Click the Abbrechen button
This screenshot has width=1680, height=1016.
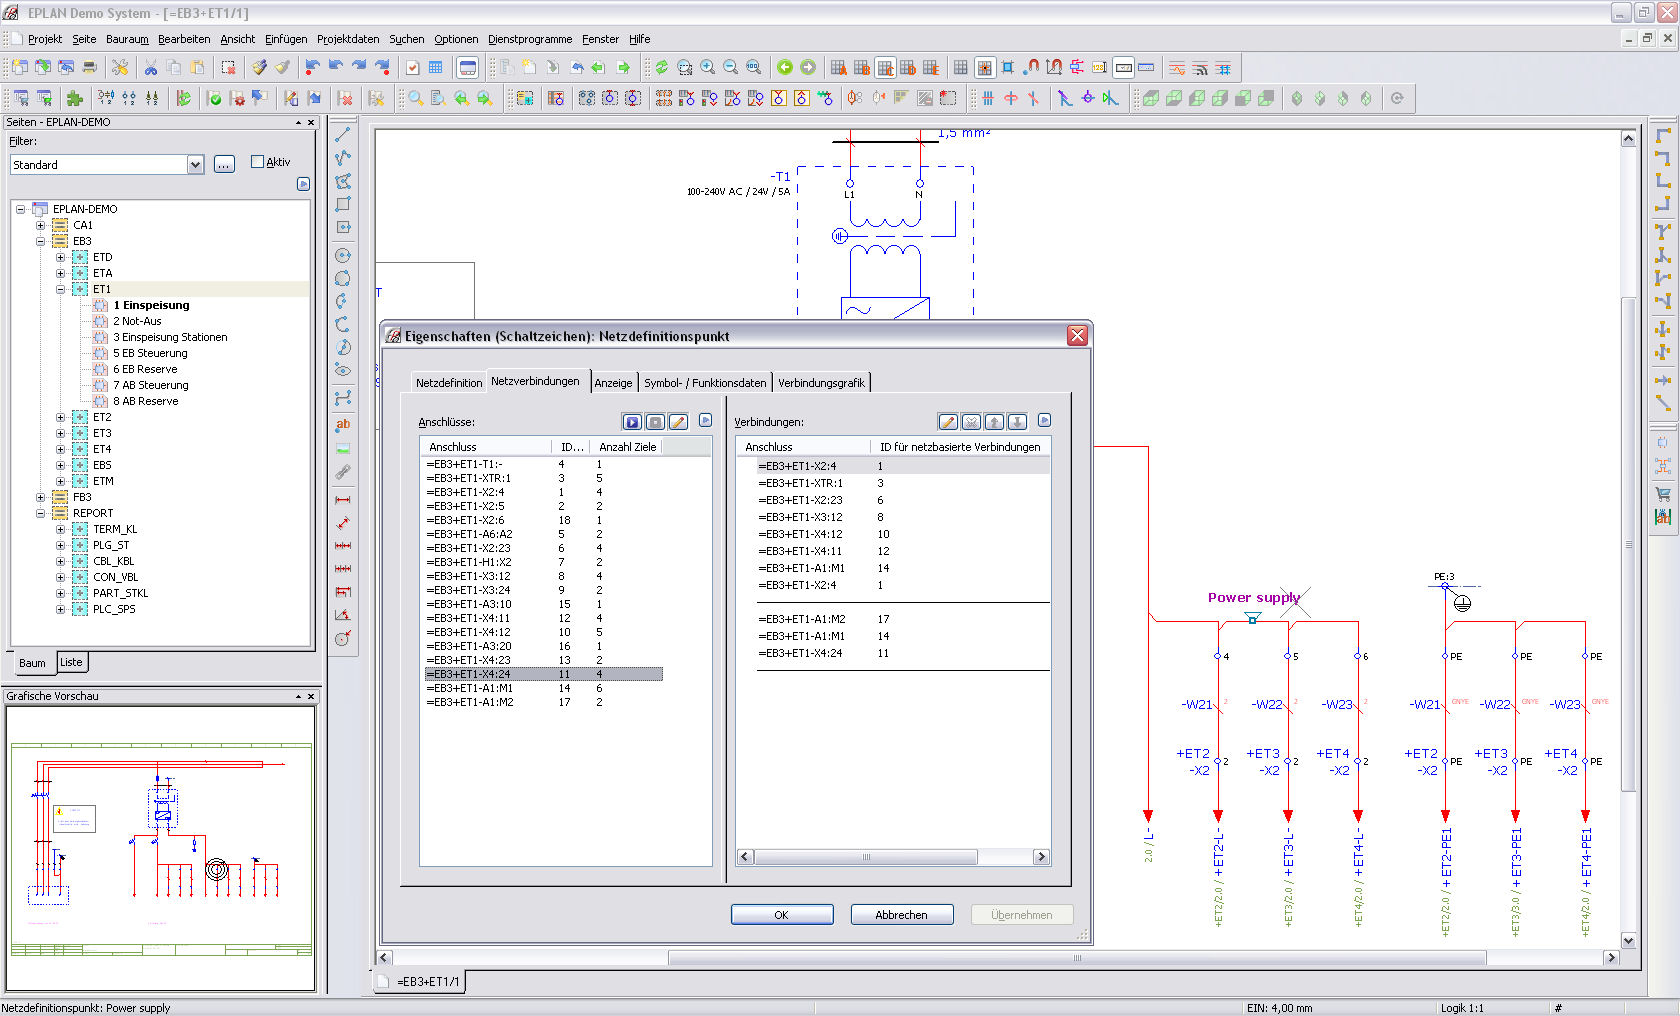(x=901, y=915)
